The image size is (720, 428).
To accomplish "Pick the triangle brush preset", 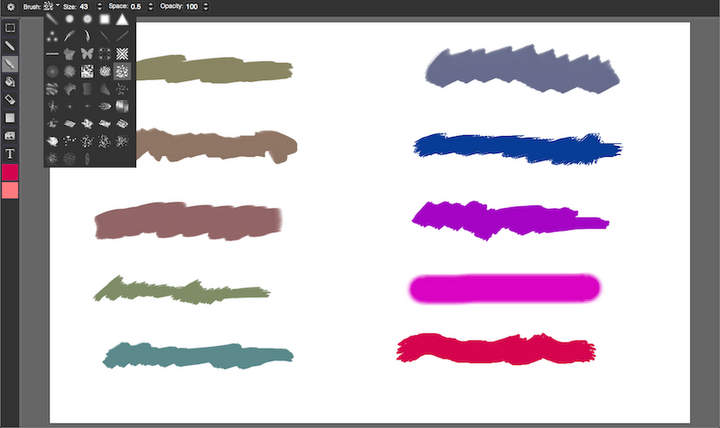I will (x=122, y=19).
